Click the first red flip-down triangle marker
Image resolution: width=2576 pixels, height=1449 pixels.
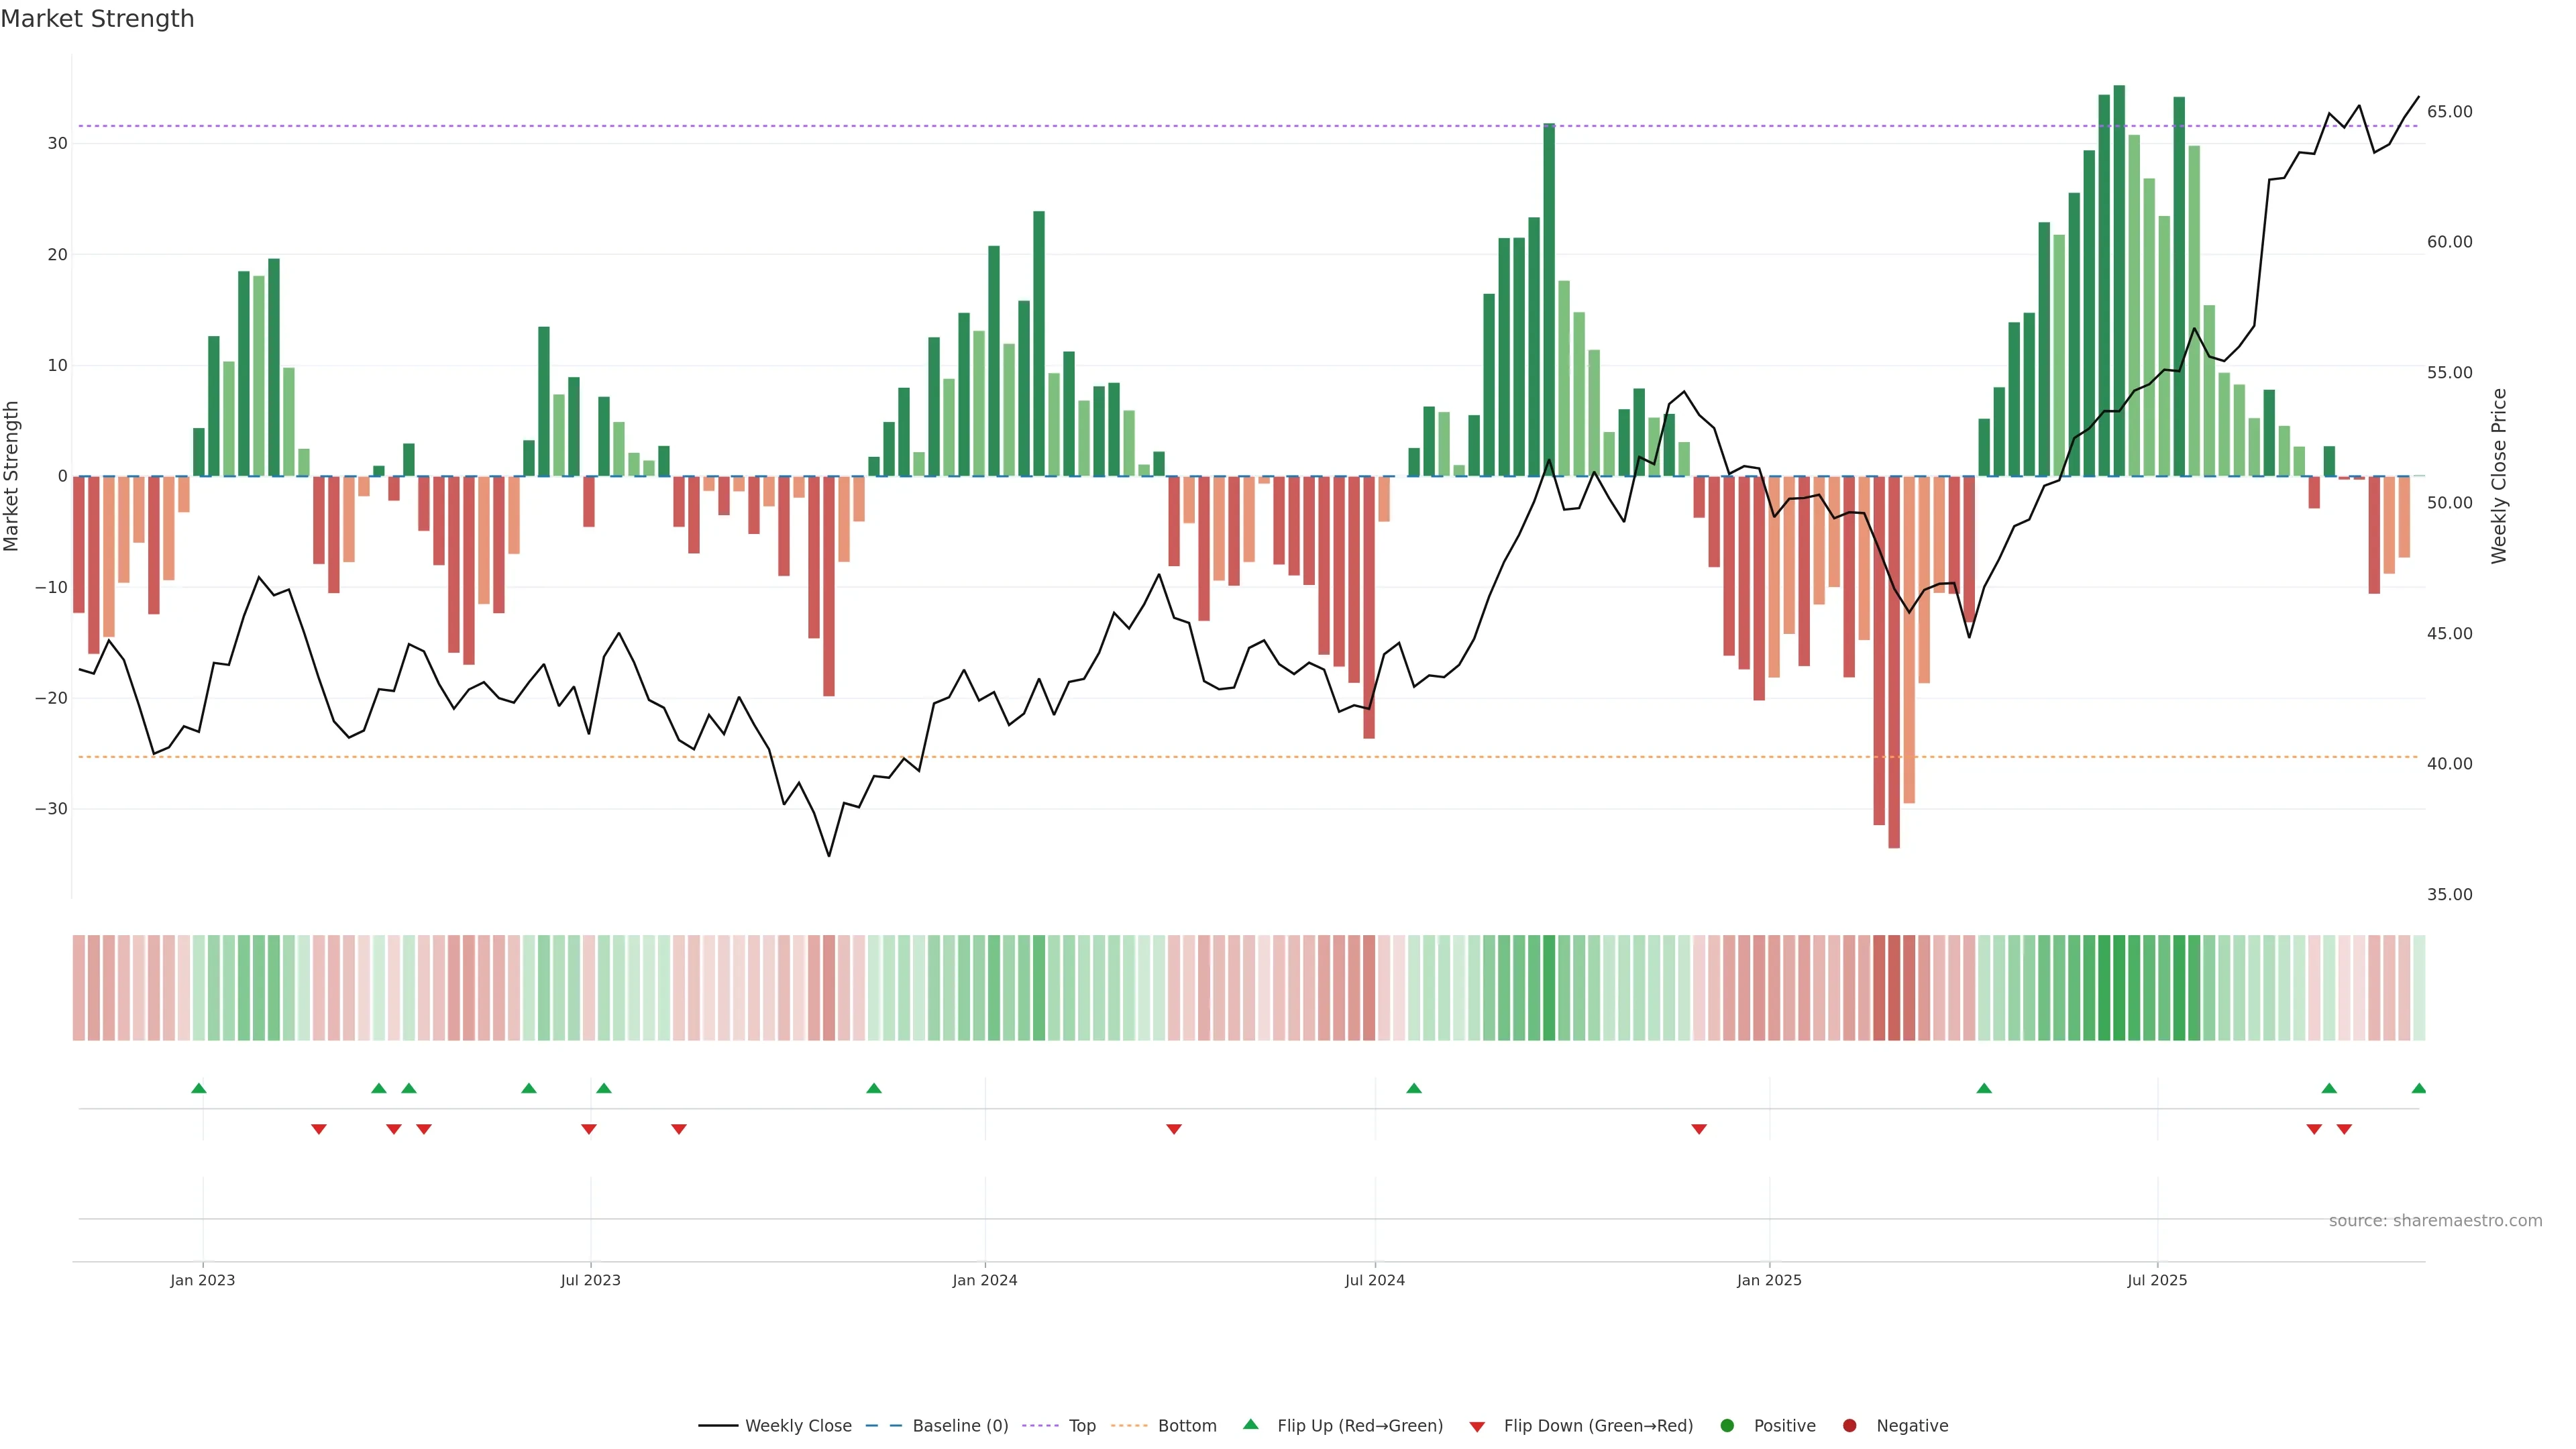point(318,1129)
